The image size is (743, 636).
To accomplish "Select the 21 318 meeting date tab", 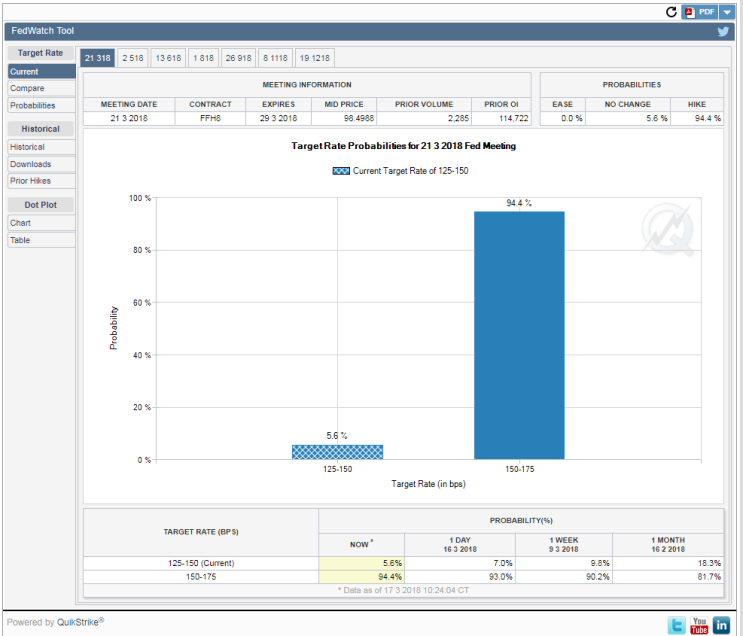I will tap(97, 58).
